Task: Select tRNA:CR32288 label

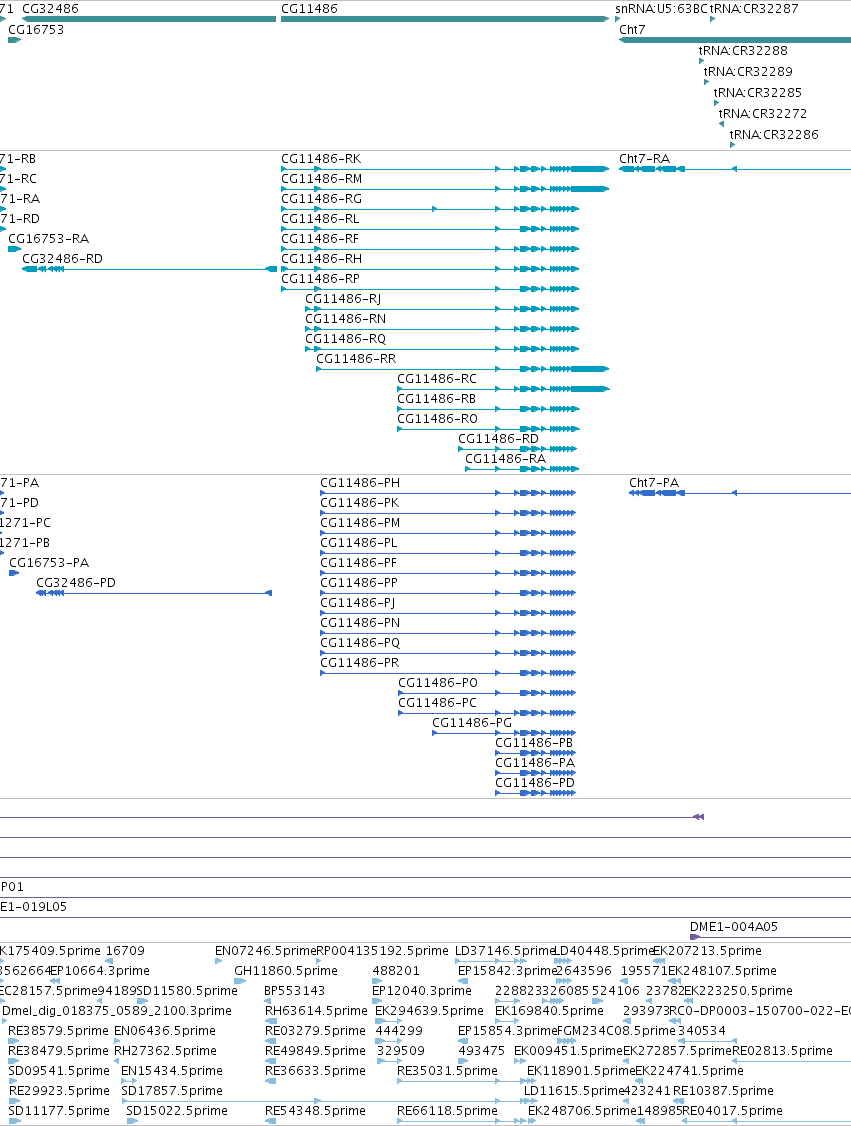Action: [743, 50]
